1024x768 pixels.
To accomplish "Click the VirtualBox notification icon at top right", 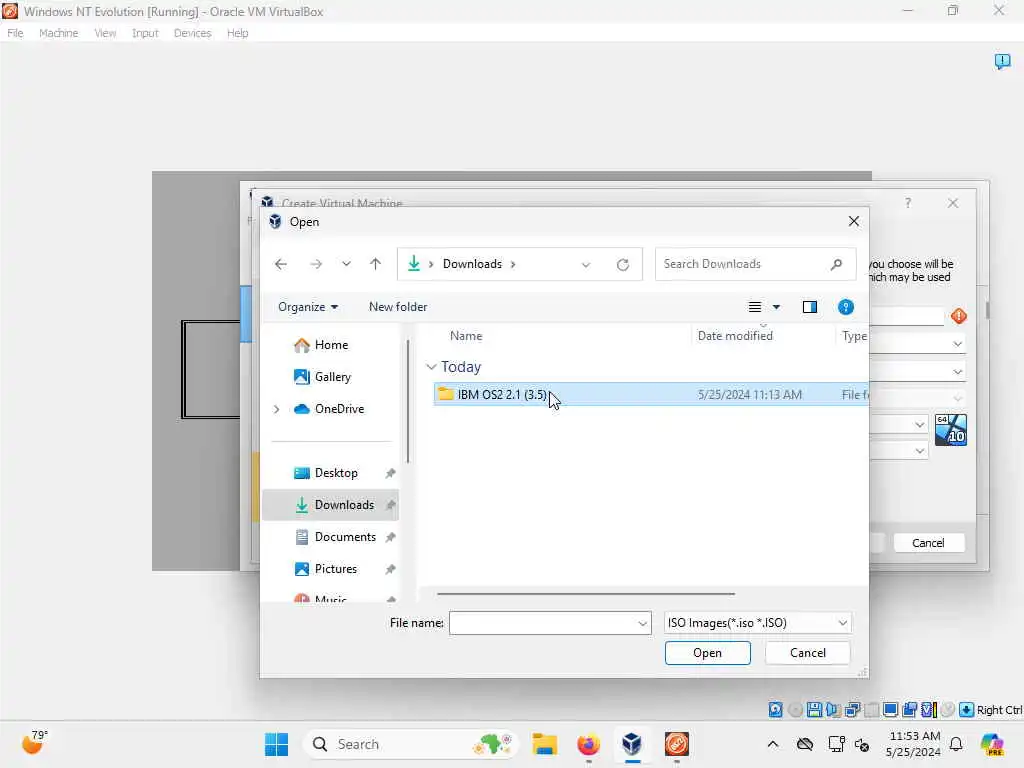I will [1002, 61].
